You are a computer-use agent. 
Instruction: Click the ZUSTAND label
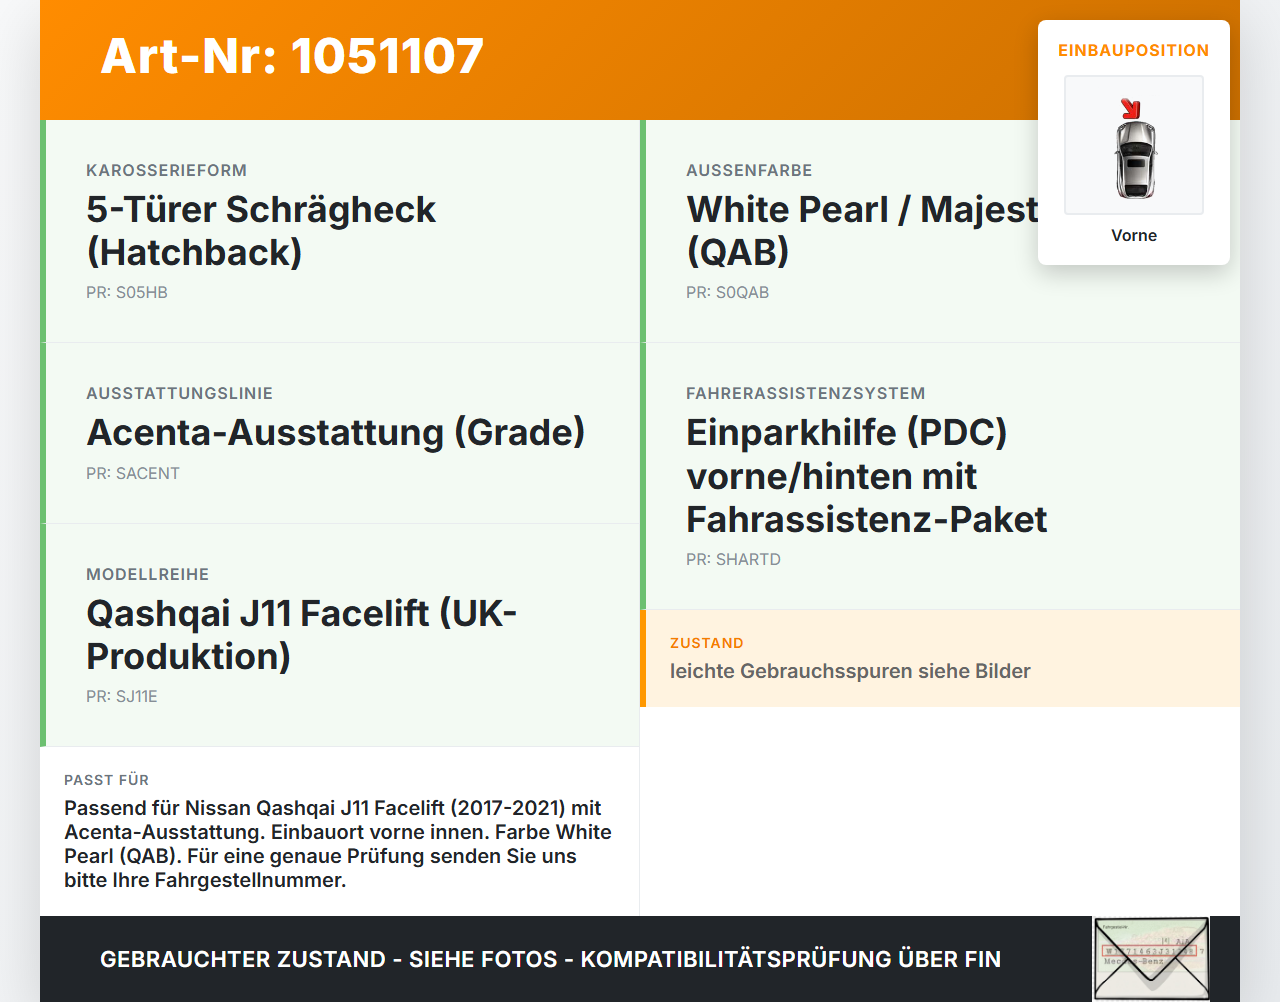pyautogui.click(x=707, y=643)
